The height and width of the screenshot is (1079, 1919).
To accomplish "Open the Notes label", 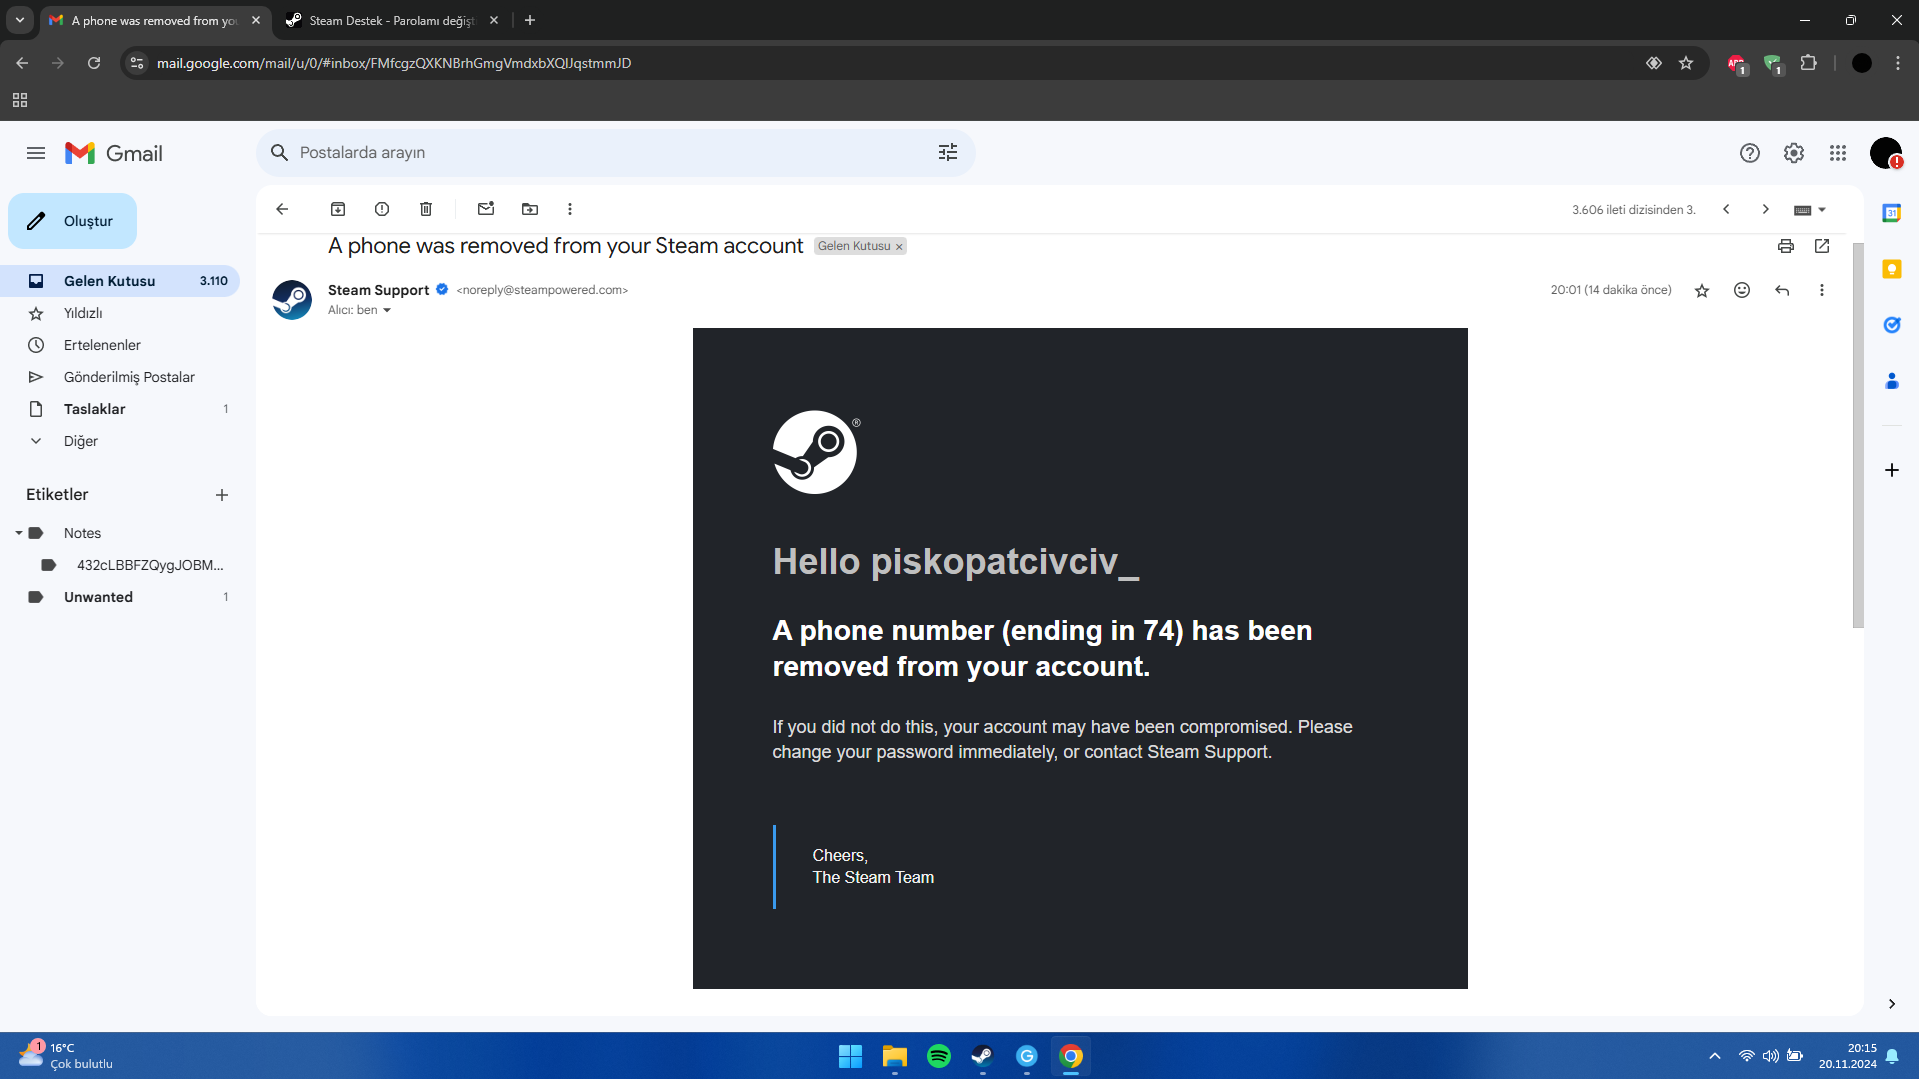I will 82,533.
